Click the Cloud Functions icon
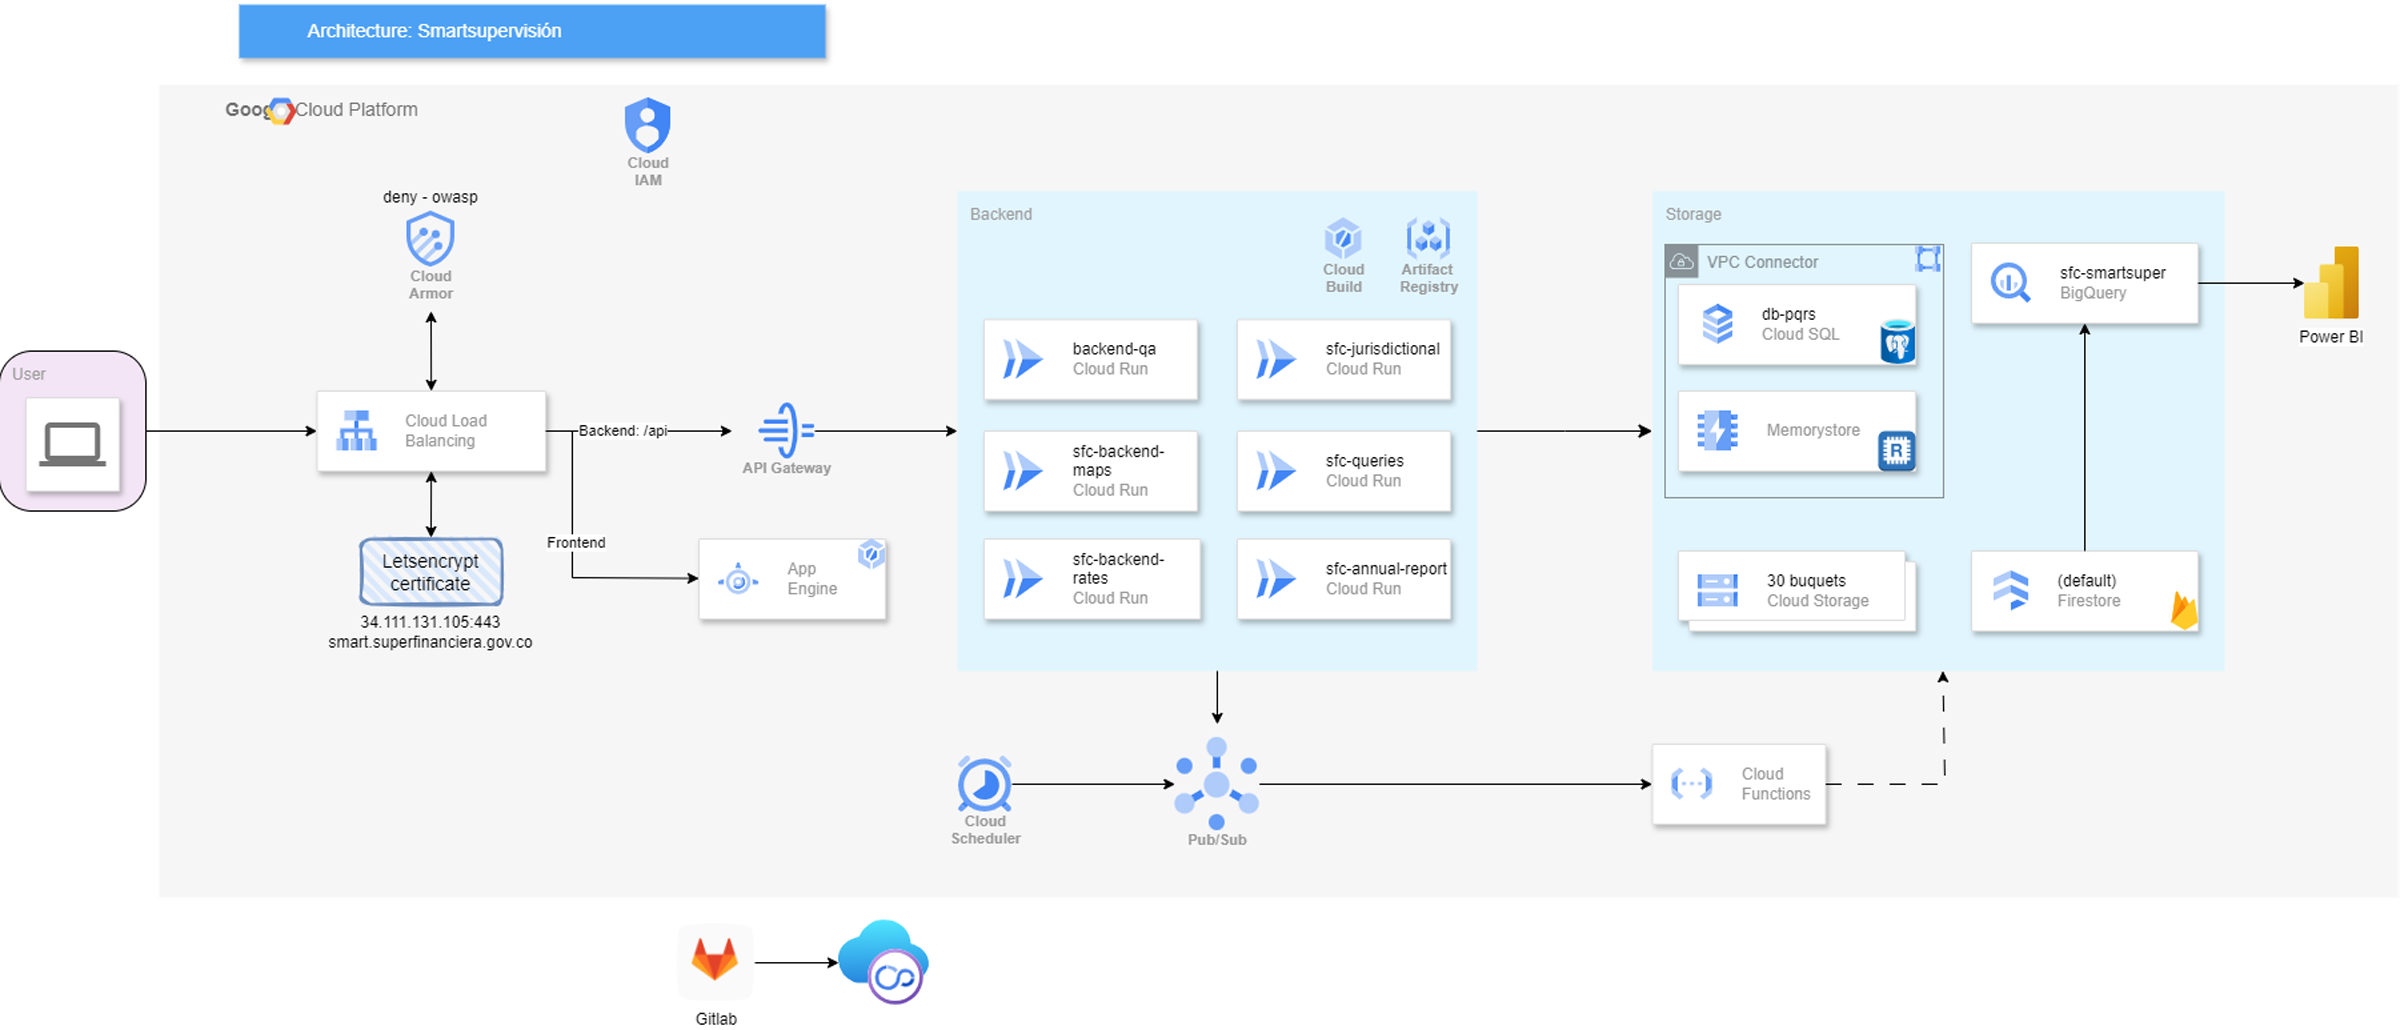The height and width of the screenshot is (1030, 2400). pos(1692,783)
